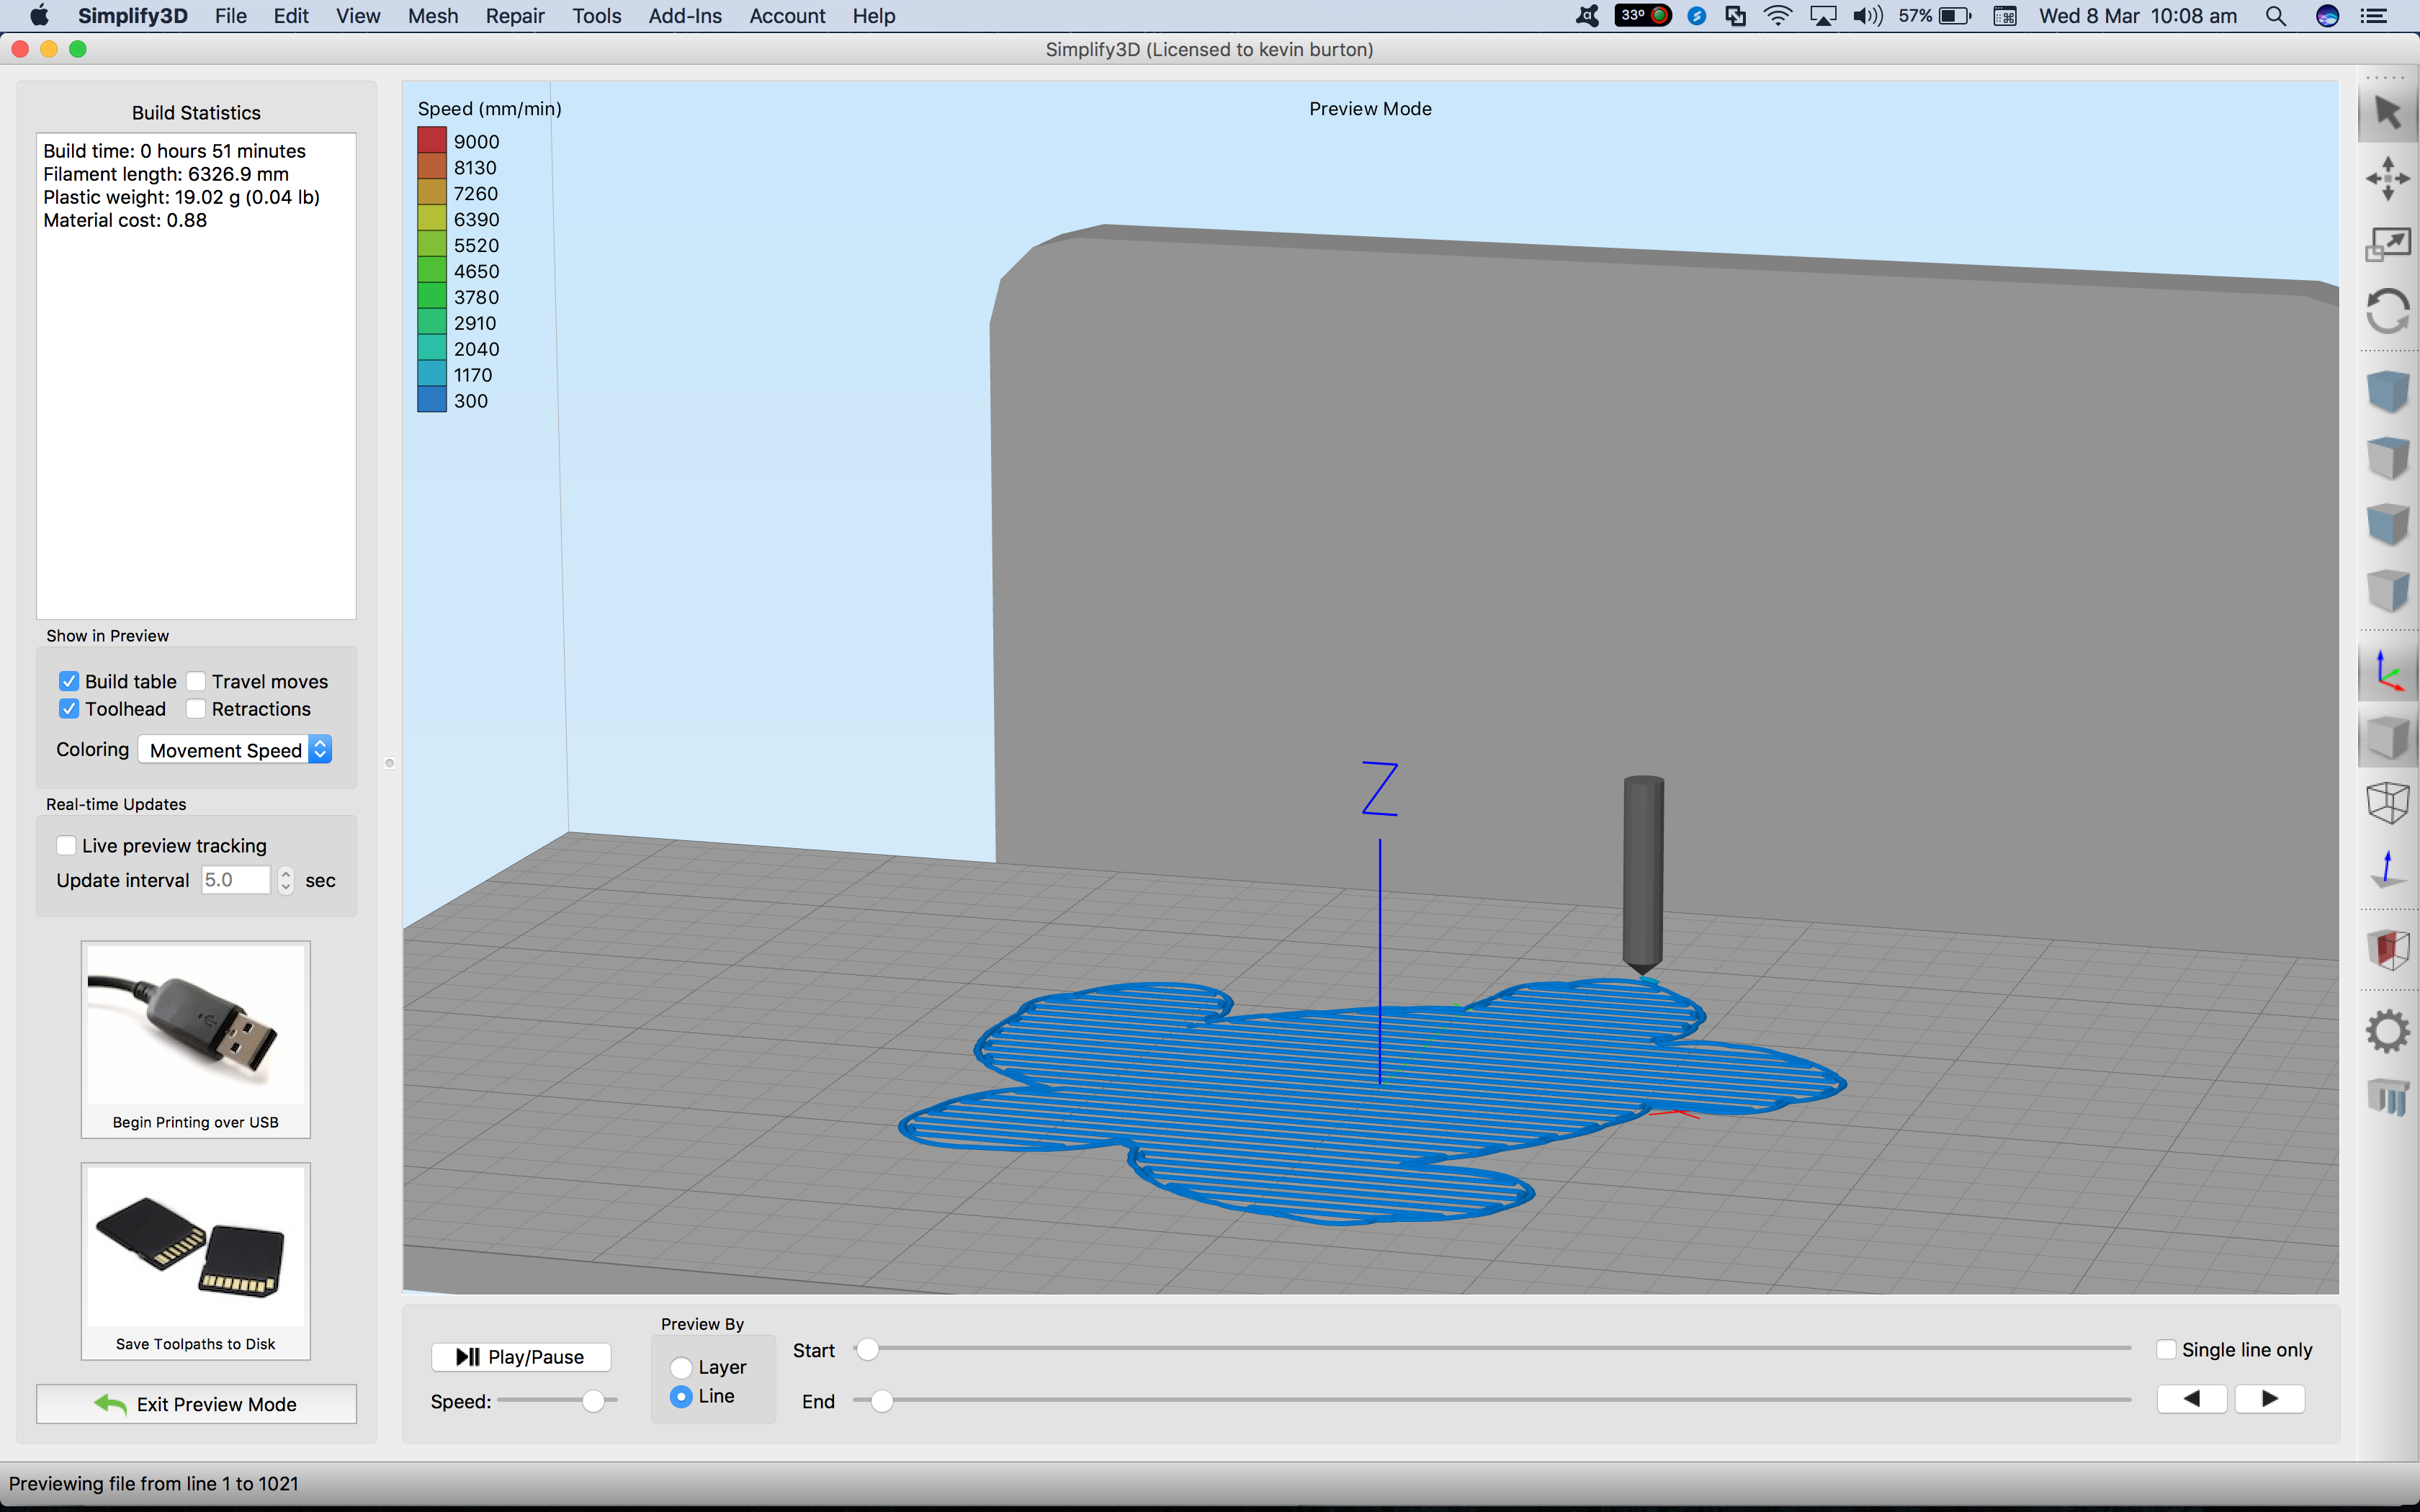Switch to top view cube icon
Image resolution: width=2420 pixels, height=1512 pixels.
(2388, 457)
